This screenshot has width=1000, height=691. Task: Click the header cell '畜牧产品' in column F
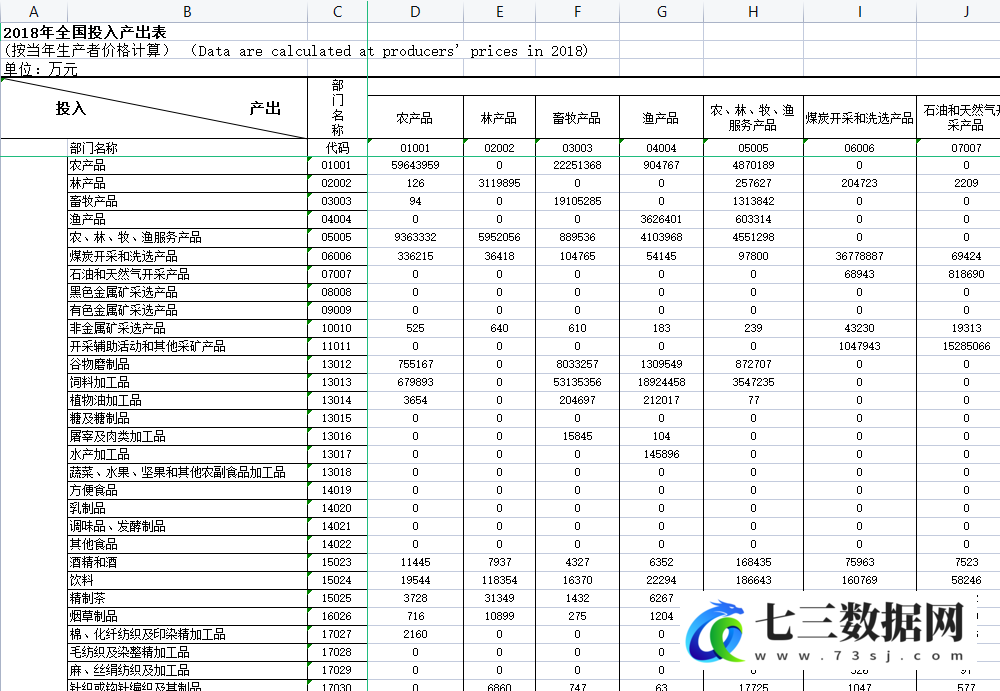pos(577,117)
